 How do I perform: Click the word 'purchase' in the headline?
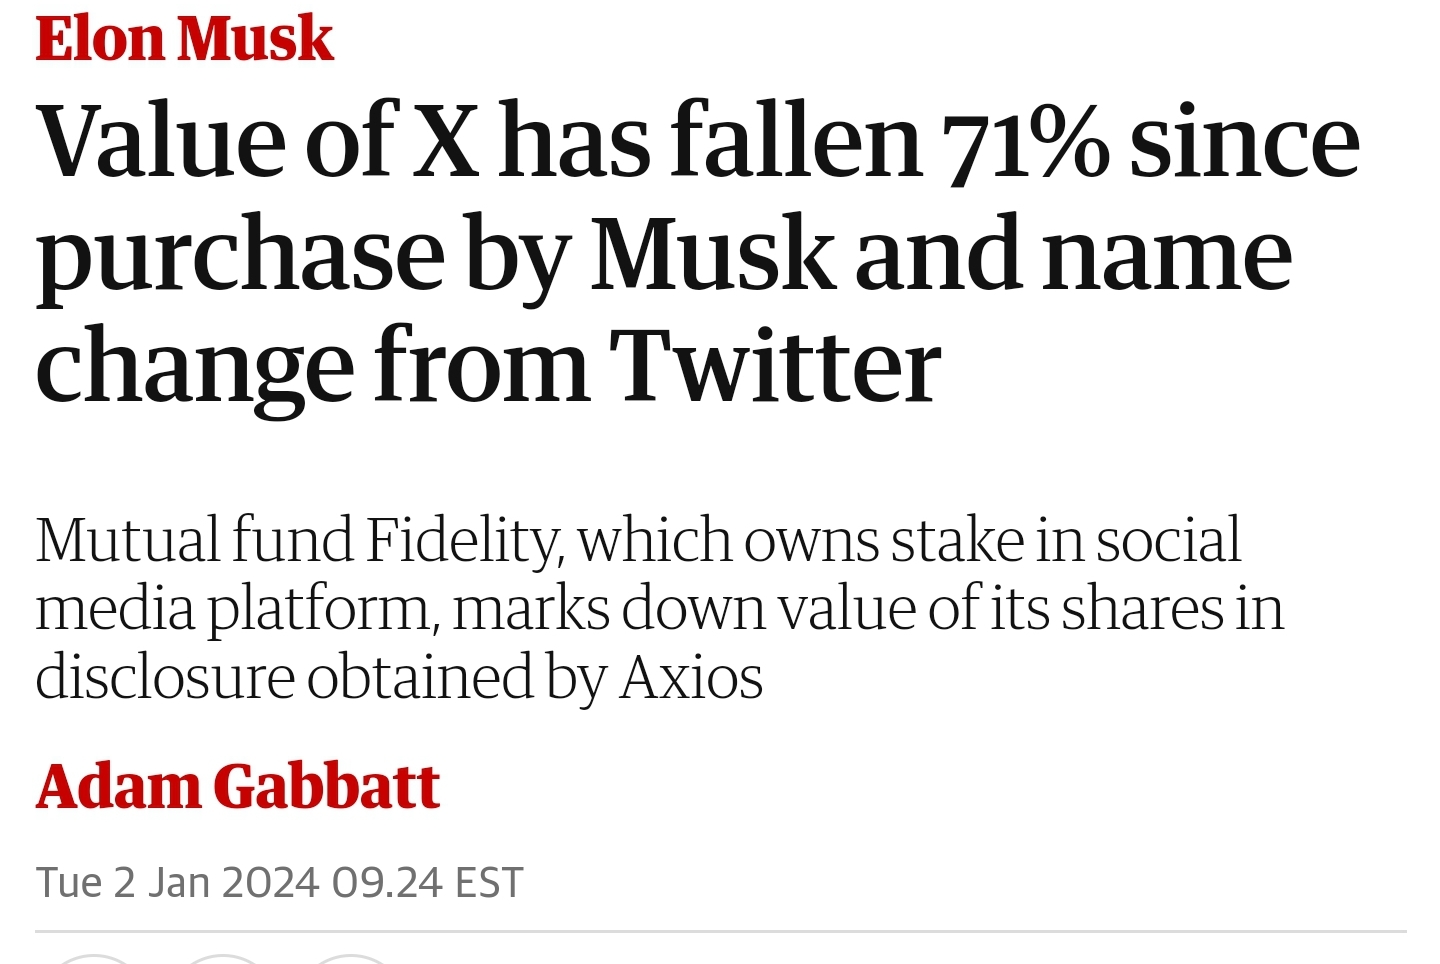(240, 258)
